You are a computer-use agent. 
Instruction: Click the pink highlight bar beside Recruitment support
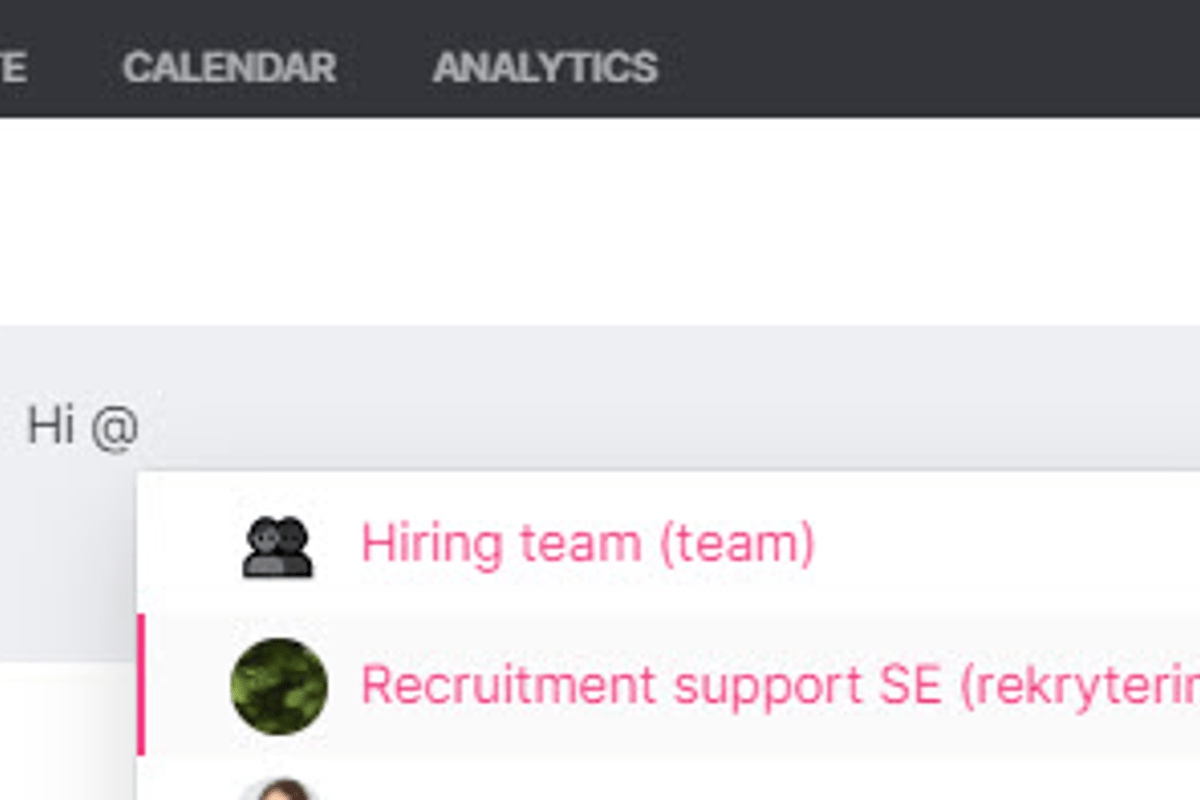coord(141,685)
